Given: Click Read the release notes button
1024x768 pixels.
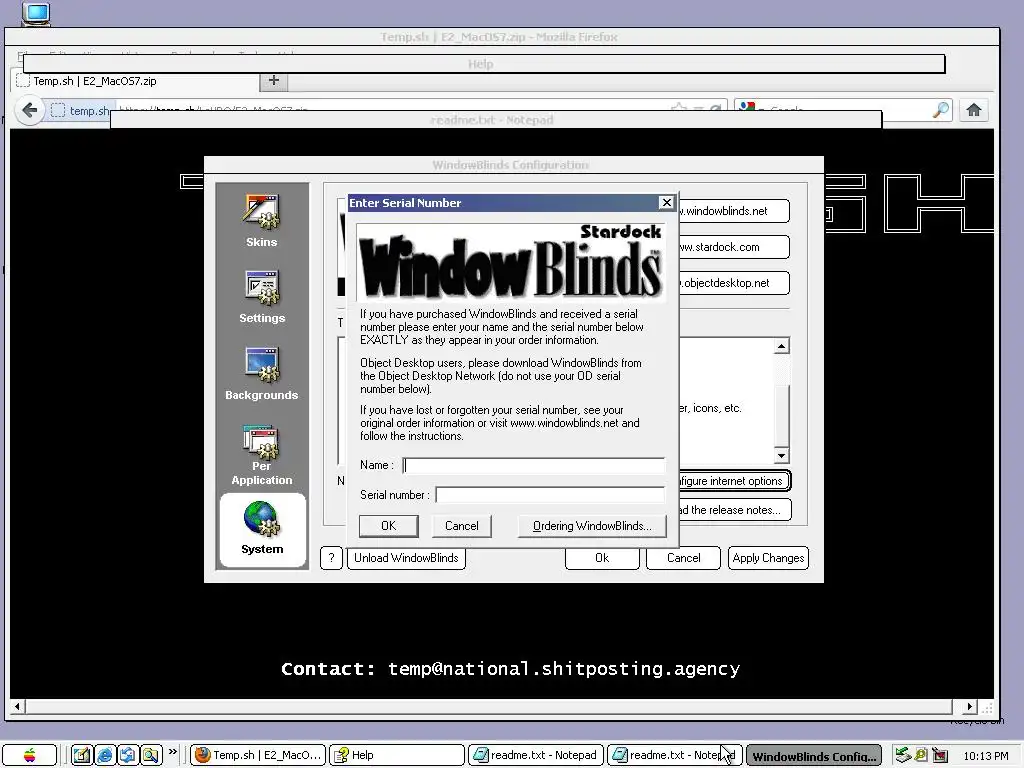Looking at the screenshot, I should (x=735, y=510).
